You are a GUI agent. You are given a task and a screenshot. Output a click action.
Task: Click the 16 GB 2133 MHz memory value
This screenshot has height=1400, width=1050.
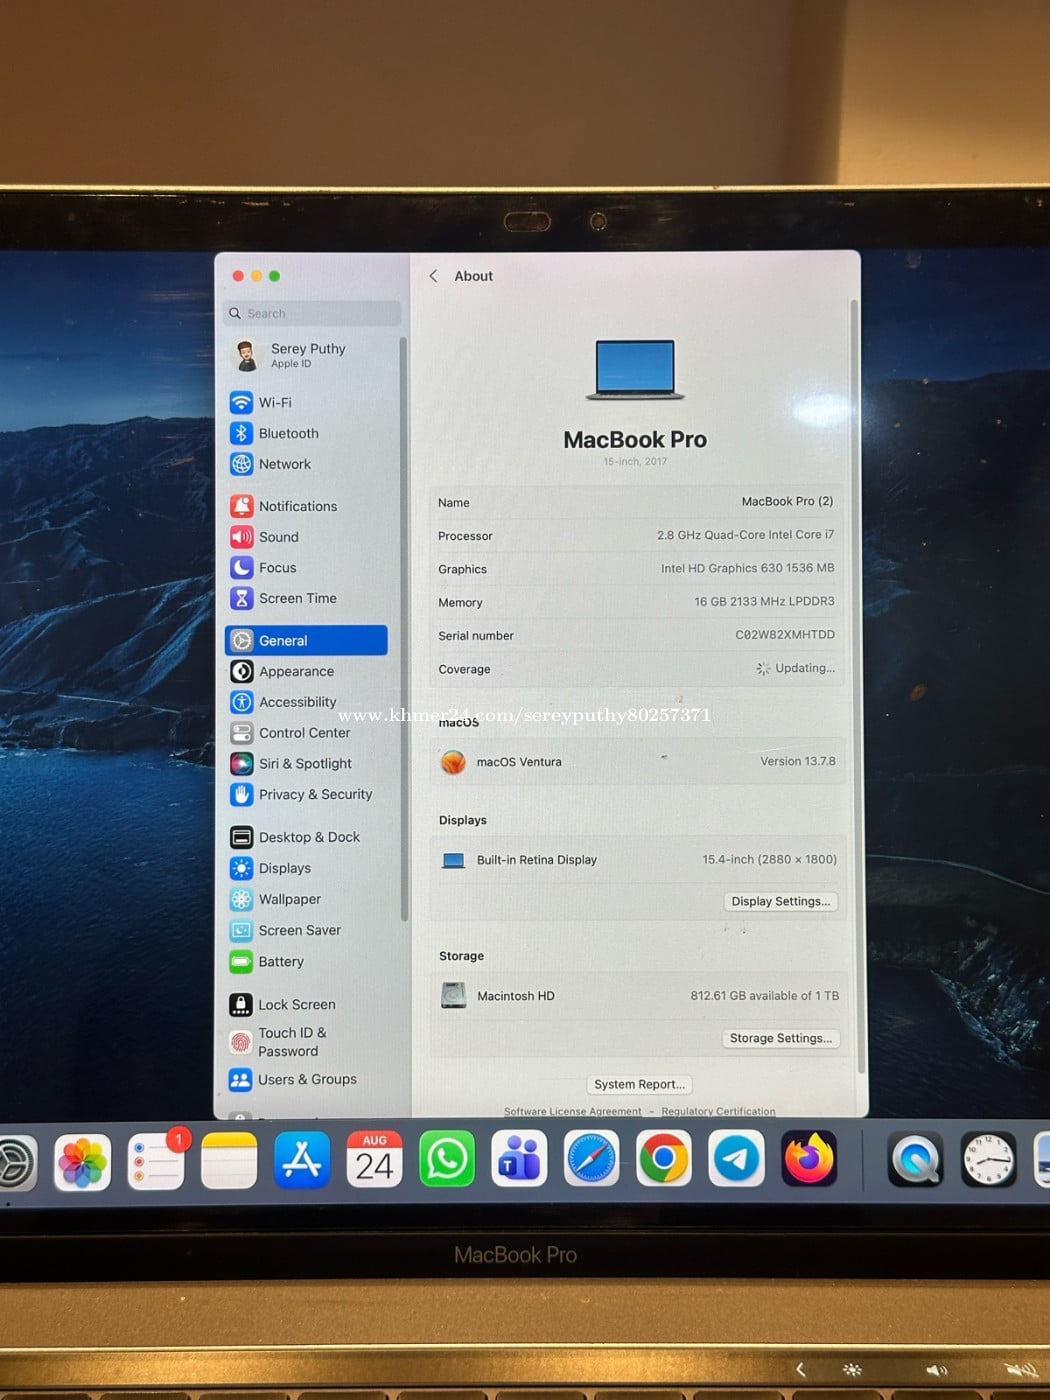point(764,602)
